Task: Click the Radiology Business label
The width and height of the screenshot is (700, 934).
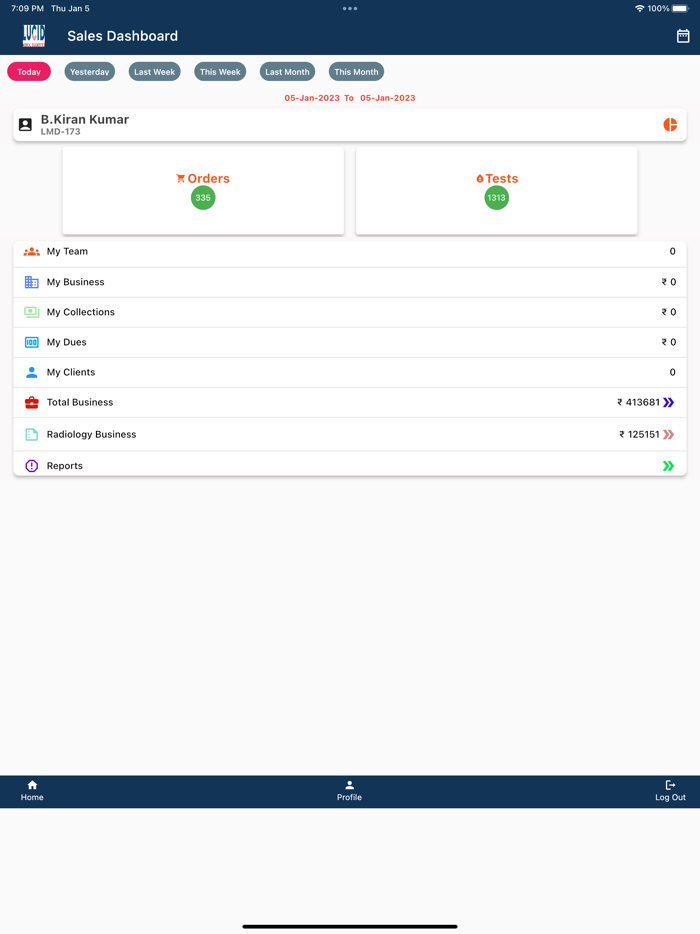Action: [x=91, y=435]
